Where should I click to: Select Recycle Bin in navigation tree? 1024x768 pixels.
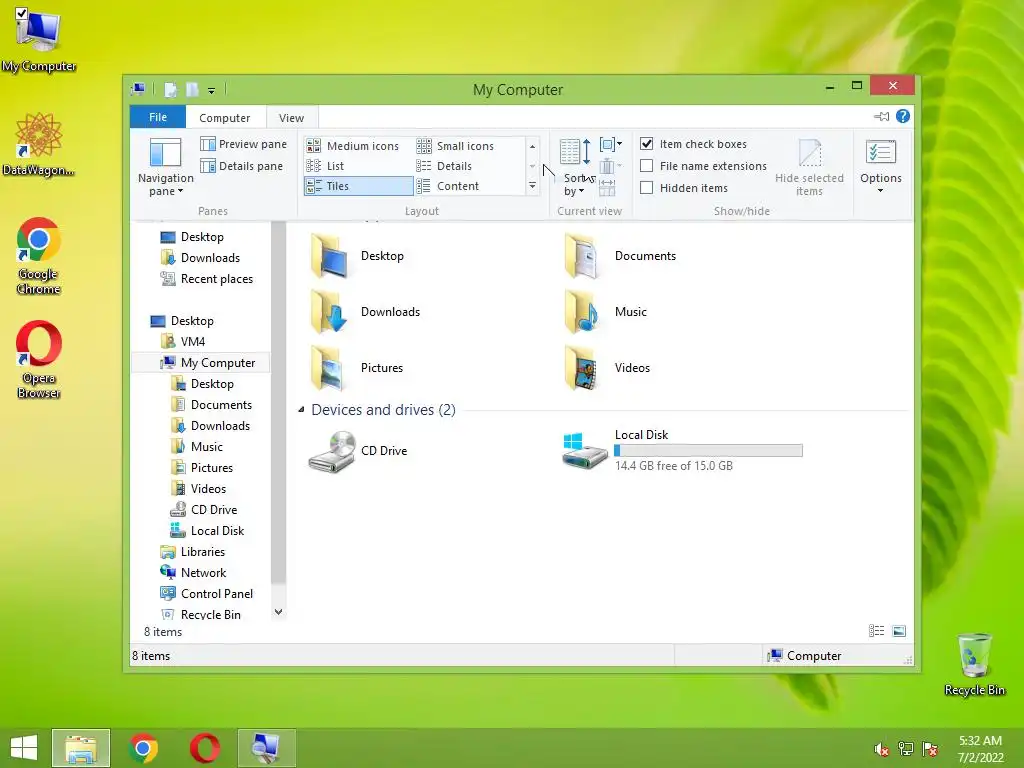click(x=200, y=615)
